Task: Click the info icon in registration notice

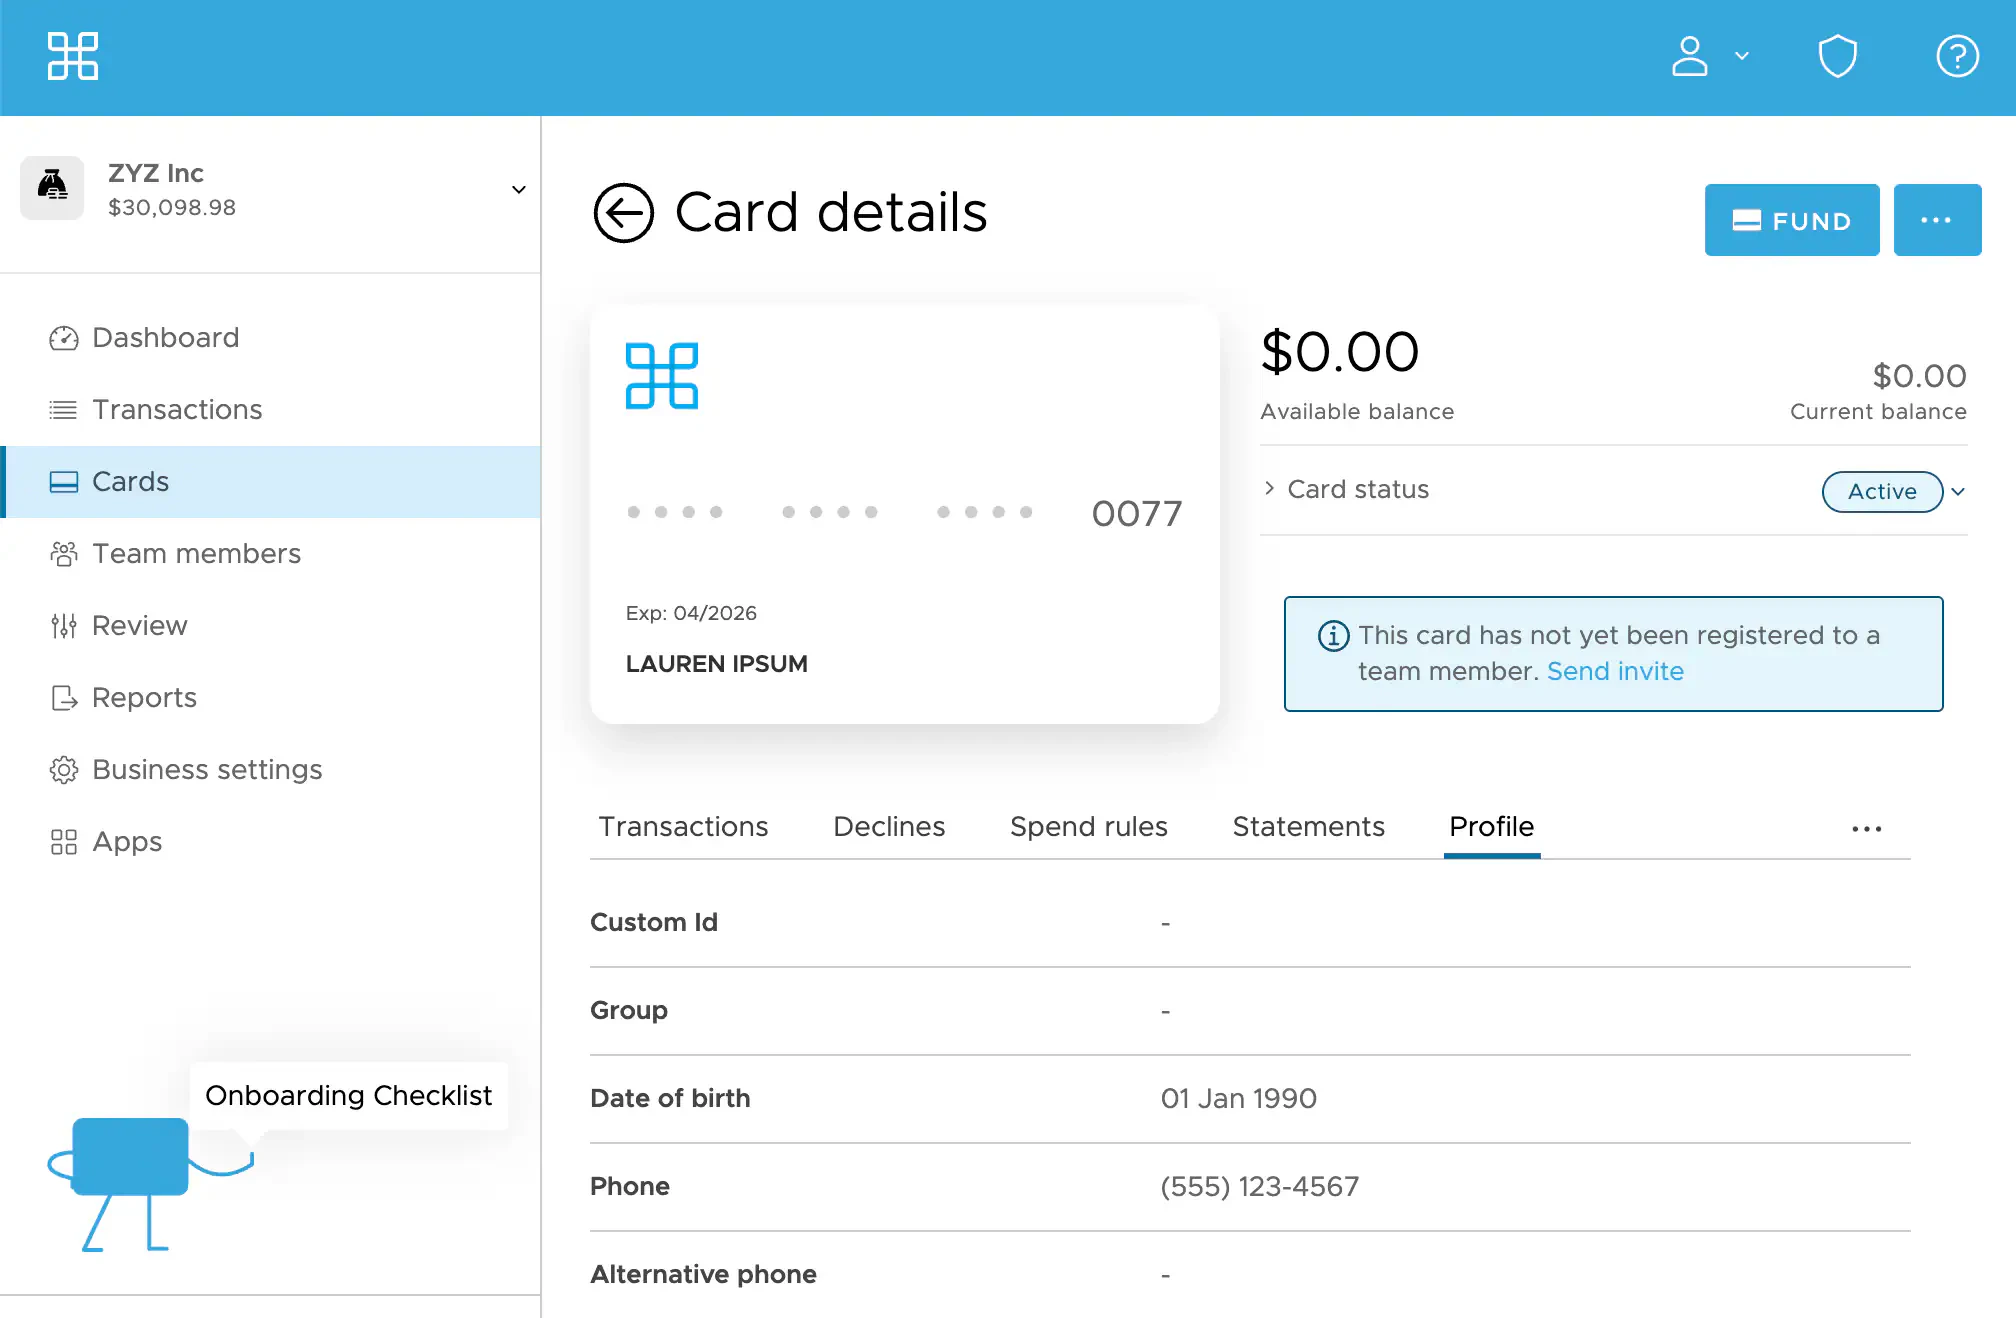Action: [x=1333, y=636]
